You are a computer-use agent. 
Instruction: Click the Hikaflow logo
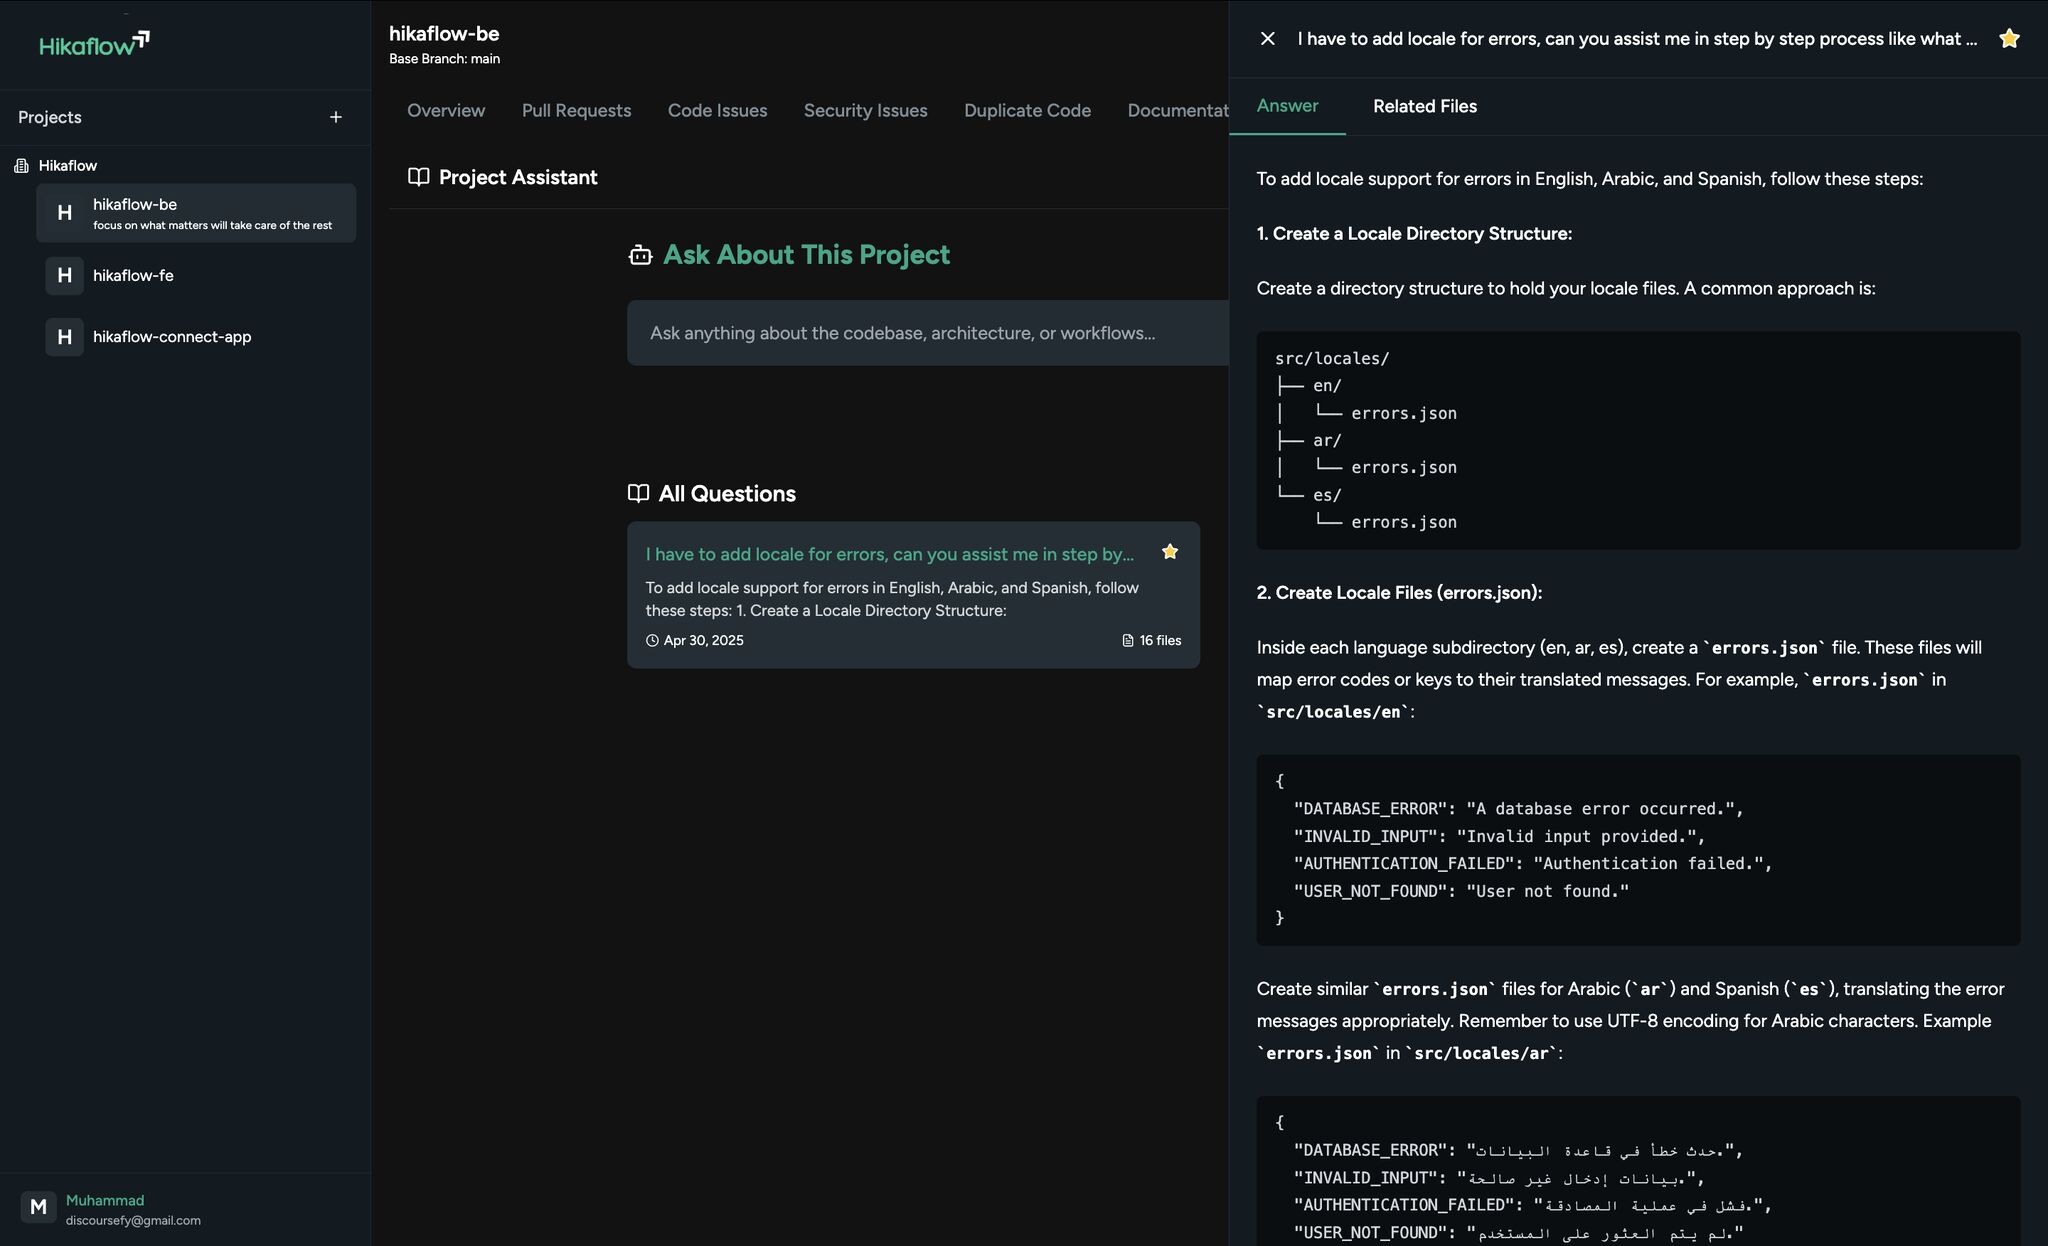(x=94, y=43)
